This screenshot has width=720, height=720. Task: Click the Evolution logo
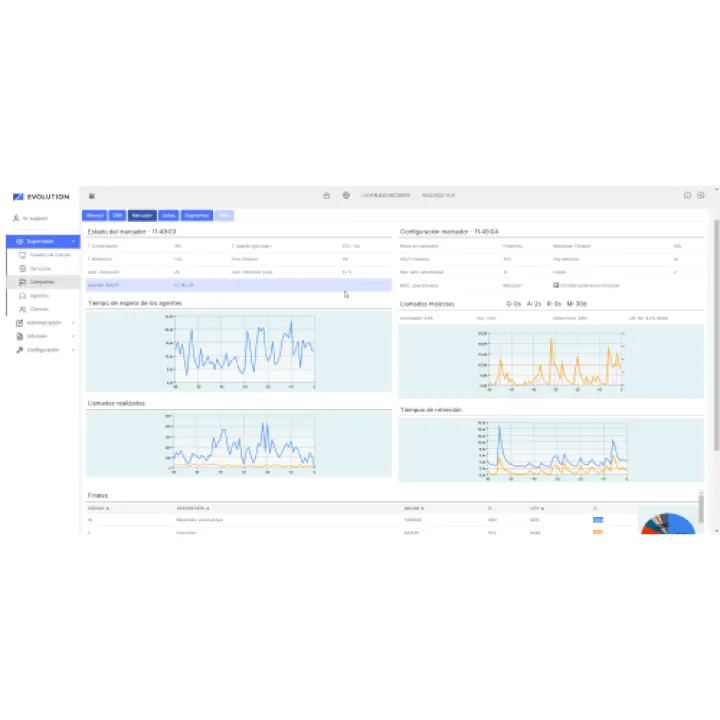41,197
